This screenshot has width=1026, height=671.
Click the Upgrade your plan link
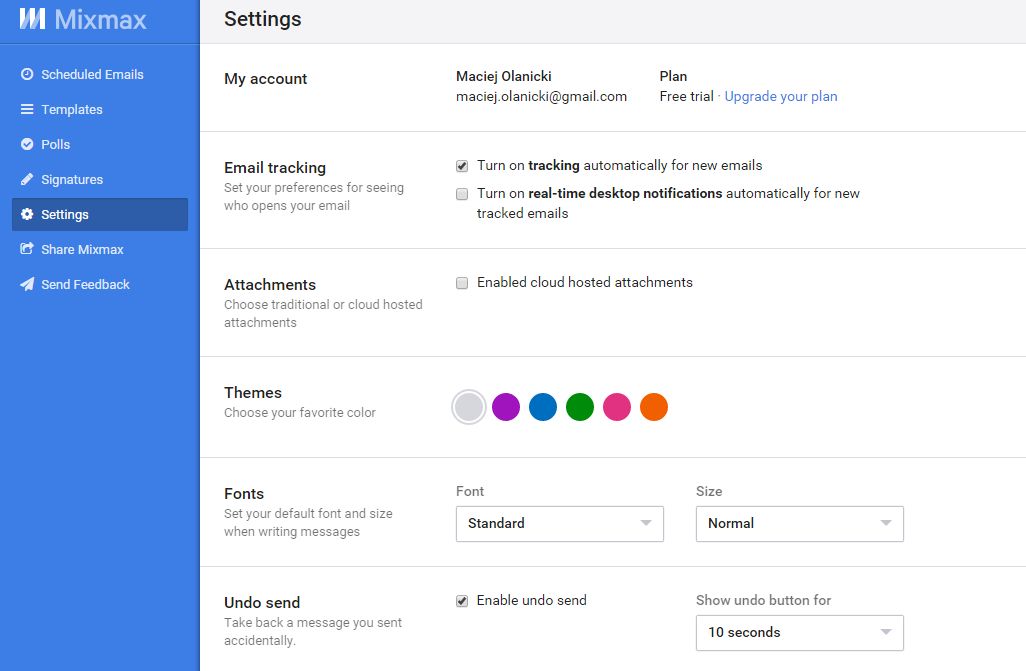tap(781, 97)
